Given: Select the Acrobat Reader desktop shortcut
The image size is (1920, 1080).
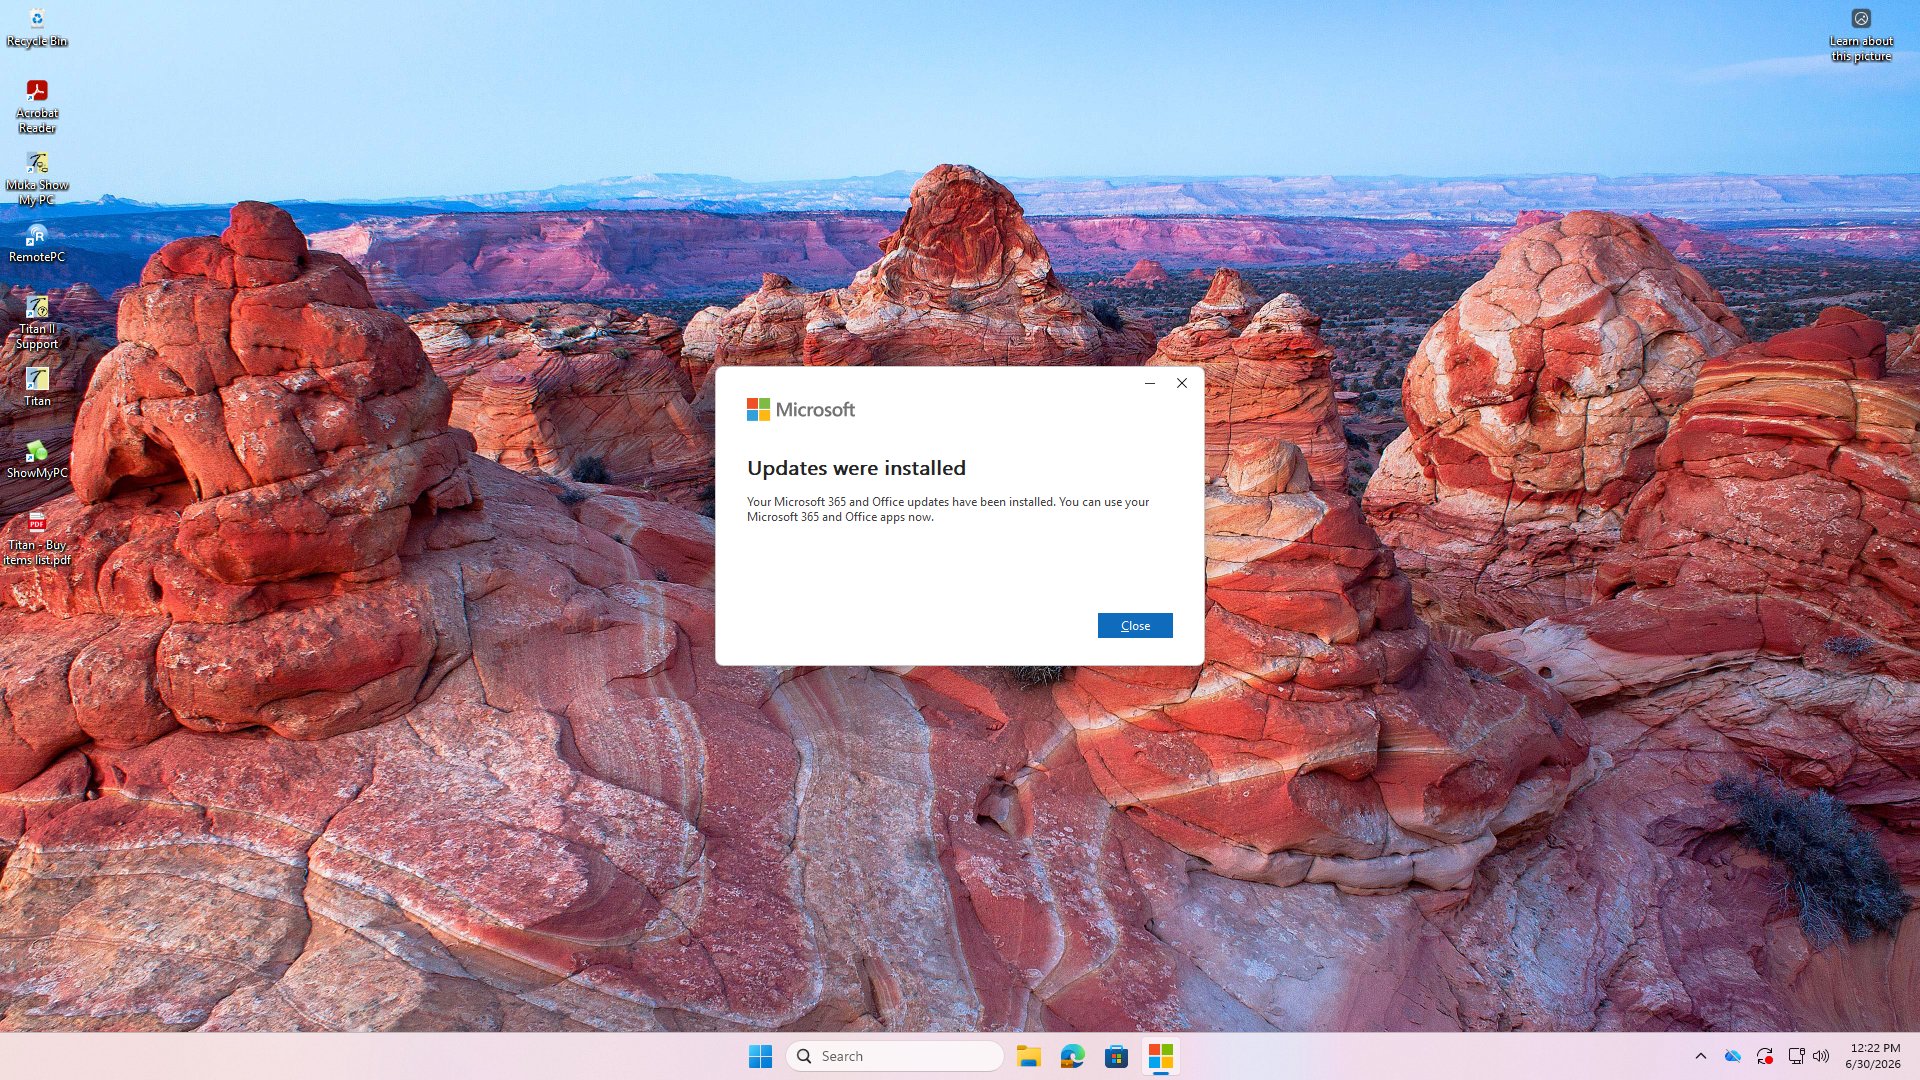Looking at the screenshot, I should click(x=37, y=106).
